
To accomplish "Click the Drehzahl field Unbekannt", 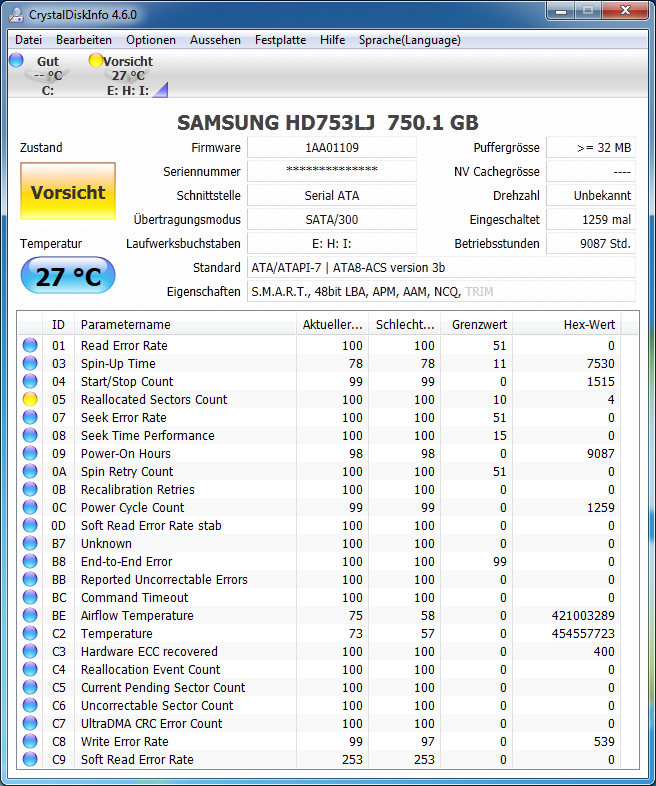I will pyautogui.click(x=591, y=195).
